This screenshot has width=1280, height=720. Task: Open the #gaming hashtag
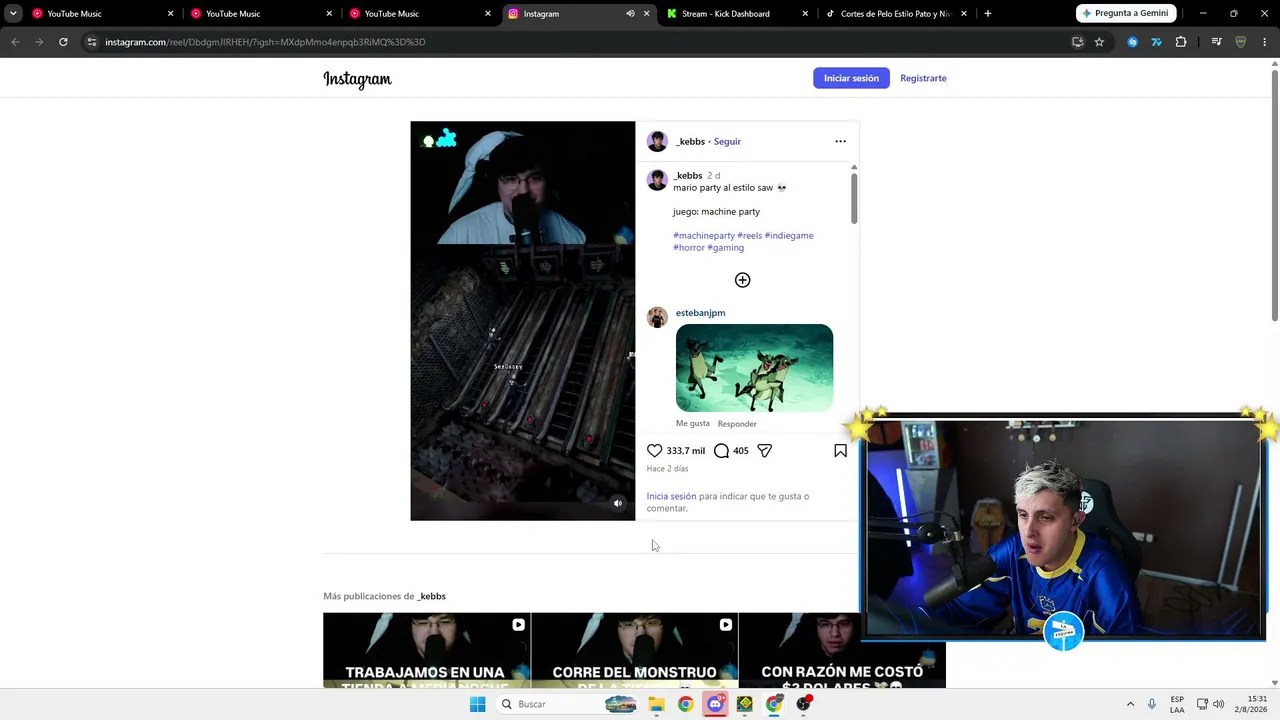pos(726,248)
